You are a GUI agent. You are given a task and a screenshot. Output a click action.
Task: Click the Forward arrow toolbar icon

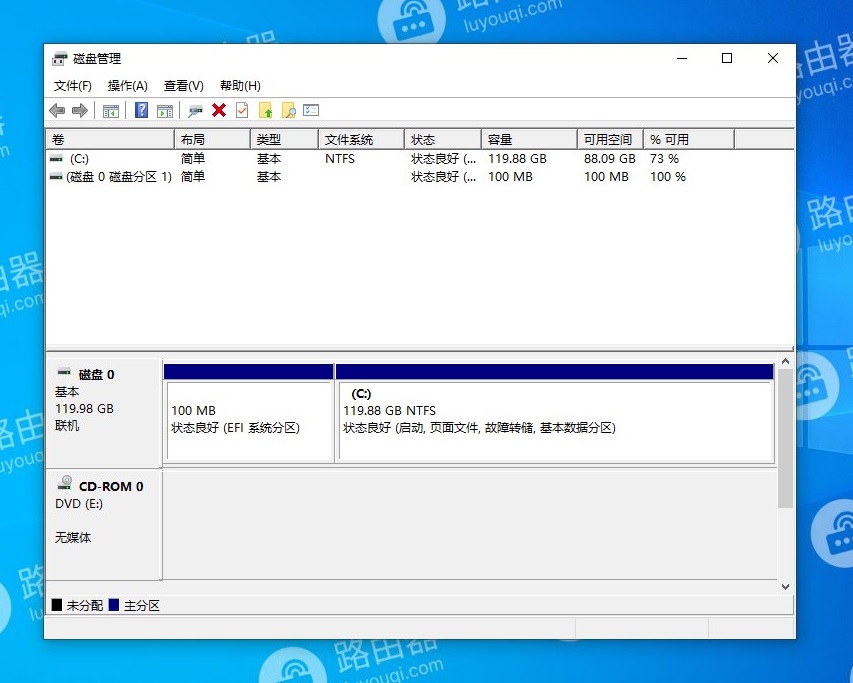(x=80, y=110)
